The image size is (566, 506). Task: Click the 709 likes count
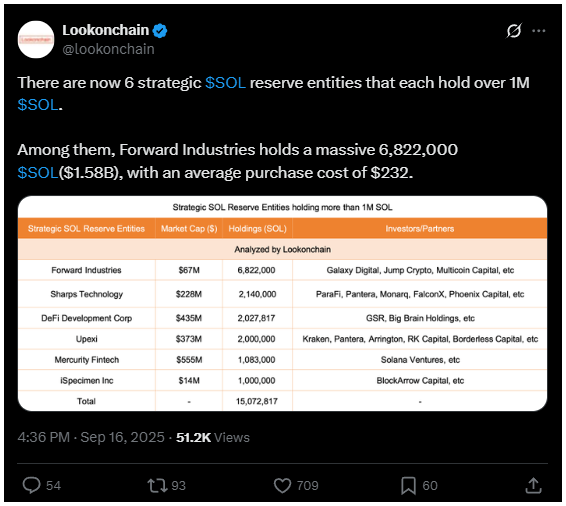(x=308, y=485)
